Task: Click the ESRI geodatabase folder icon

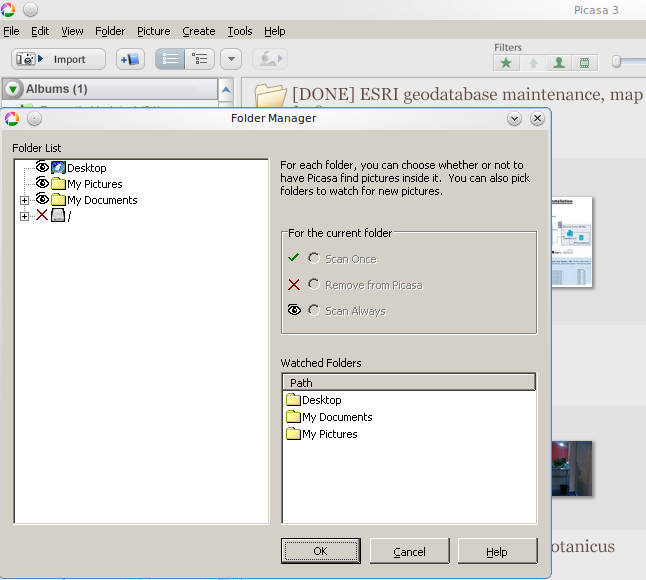Action: [x=270, y=95]
